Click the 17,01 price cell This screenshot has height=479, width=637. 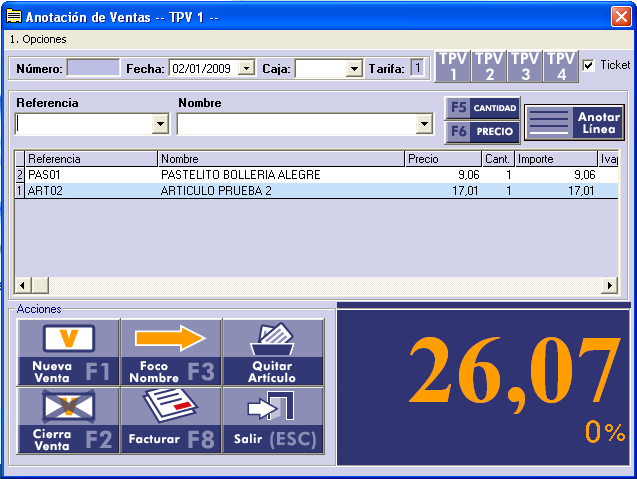click(443, 191)
